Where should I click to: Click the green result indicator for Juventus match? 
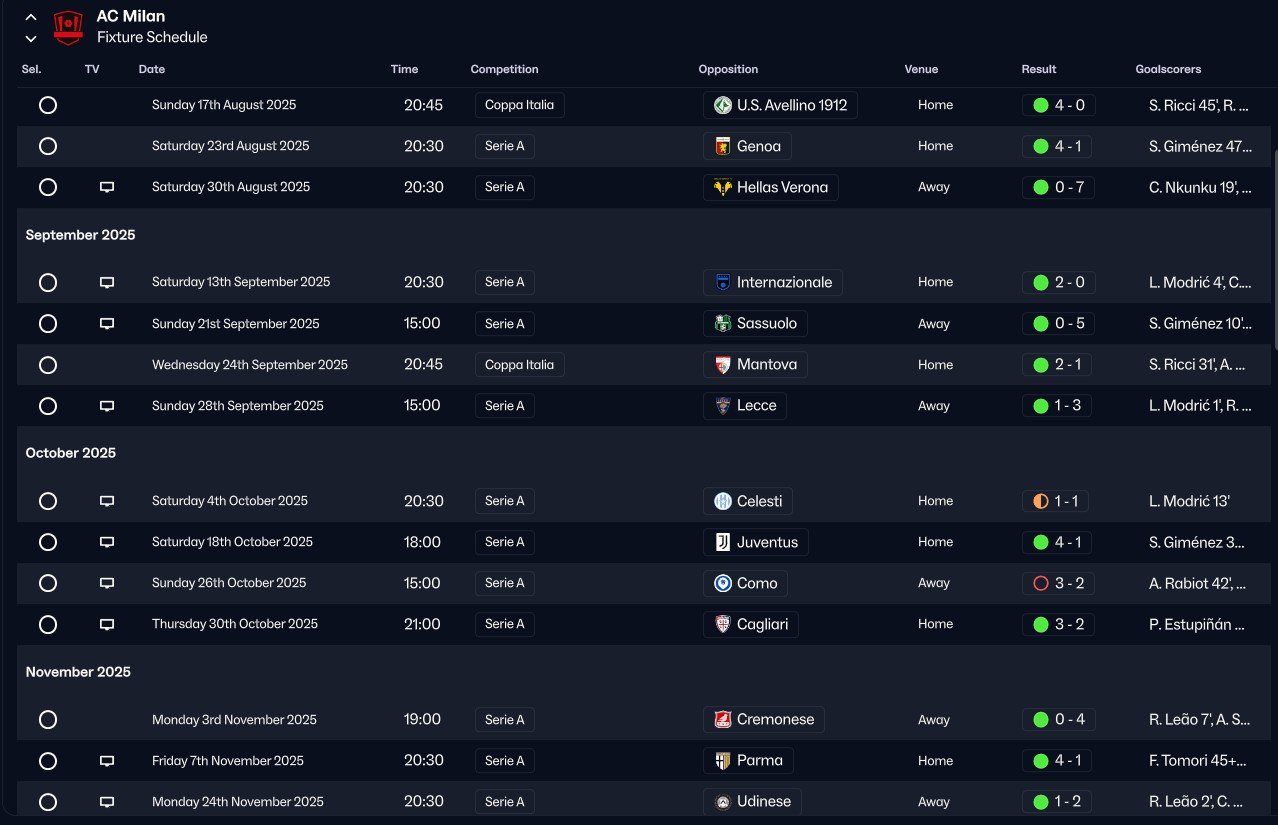[x=1041, y=542]
